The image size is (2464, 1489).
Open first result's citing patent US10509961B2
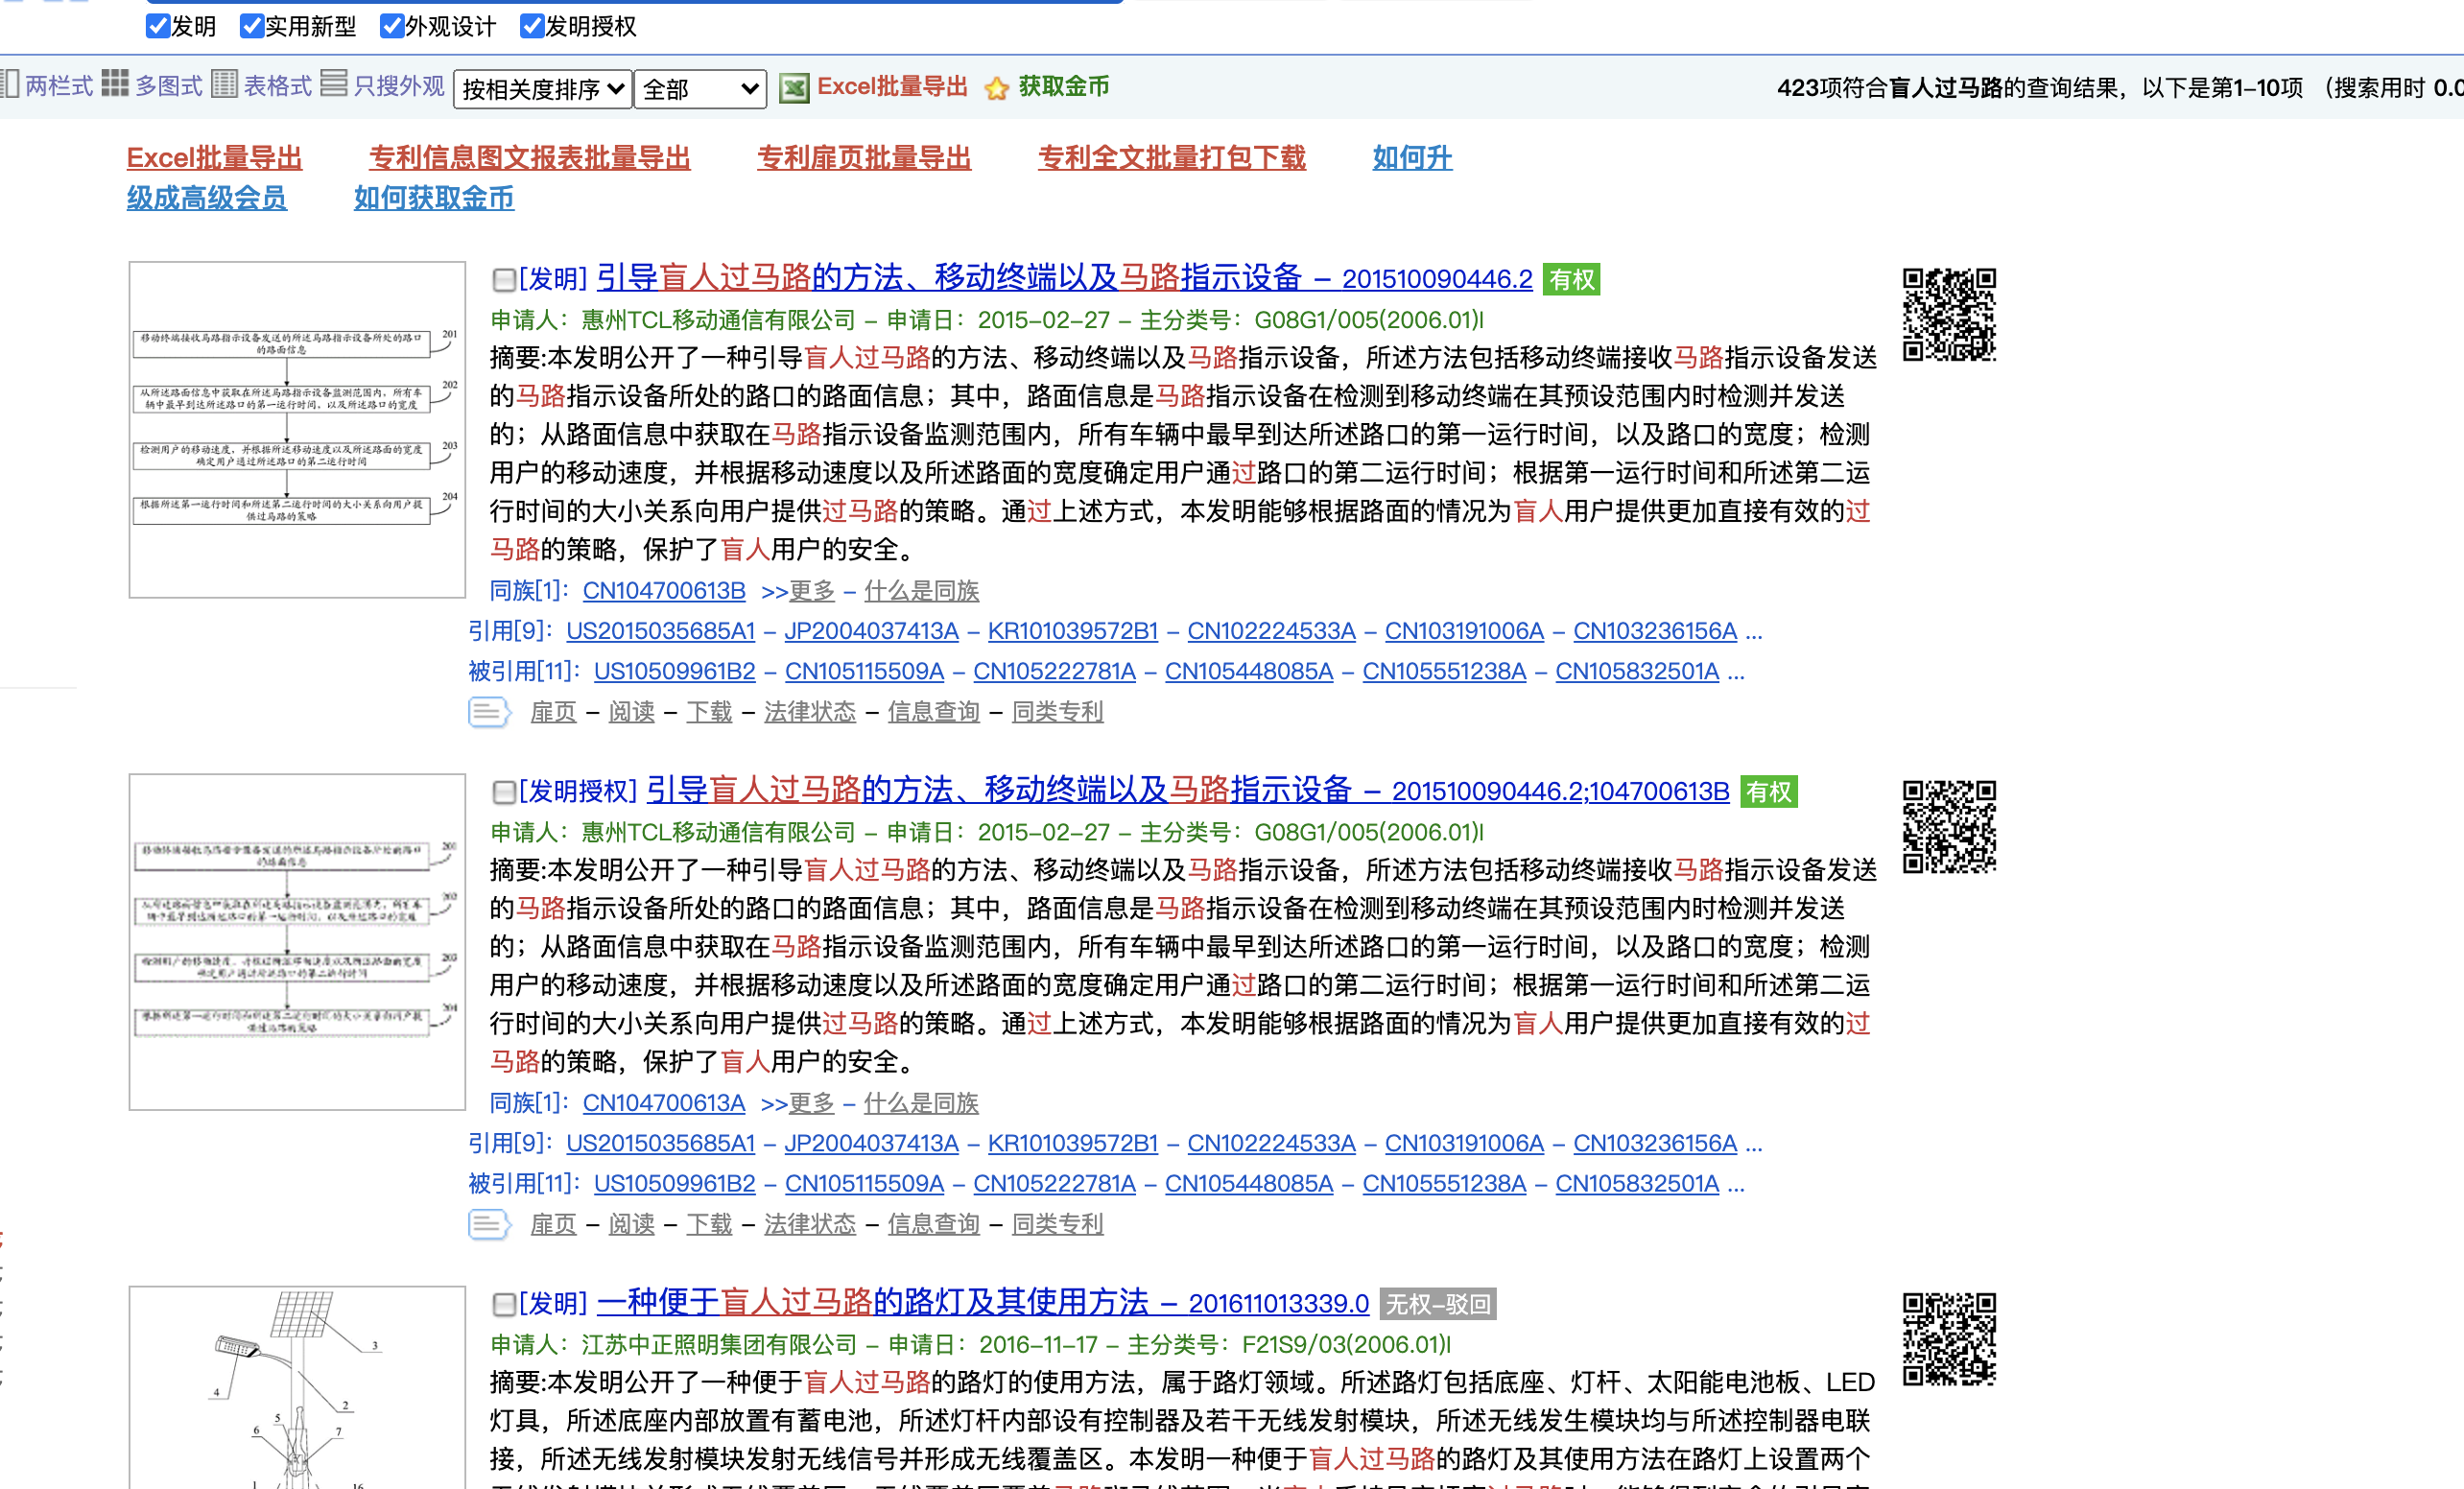(674, 671)
